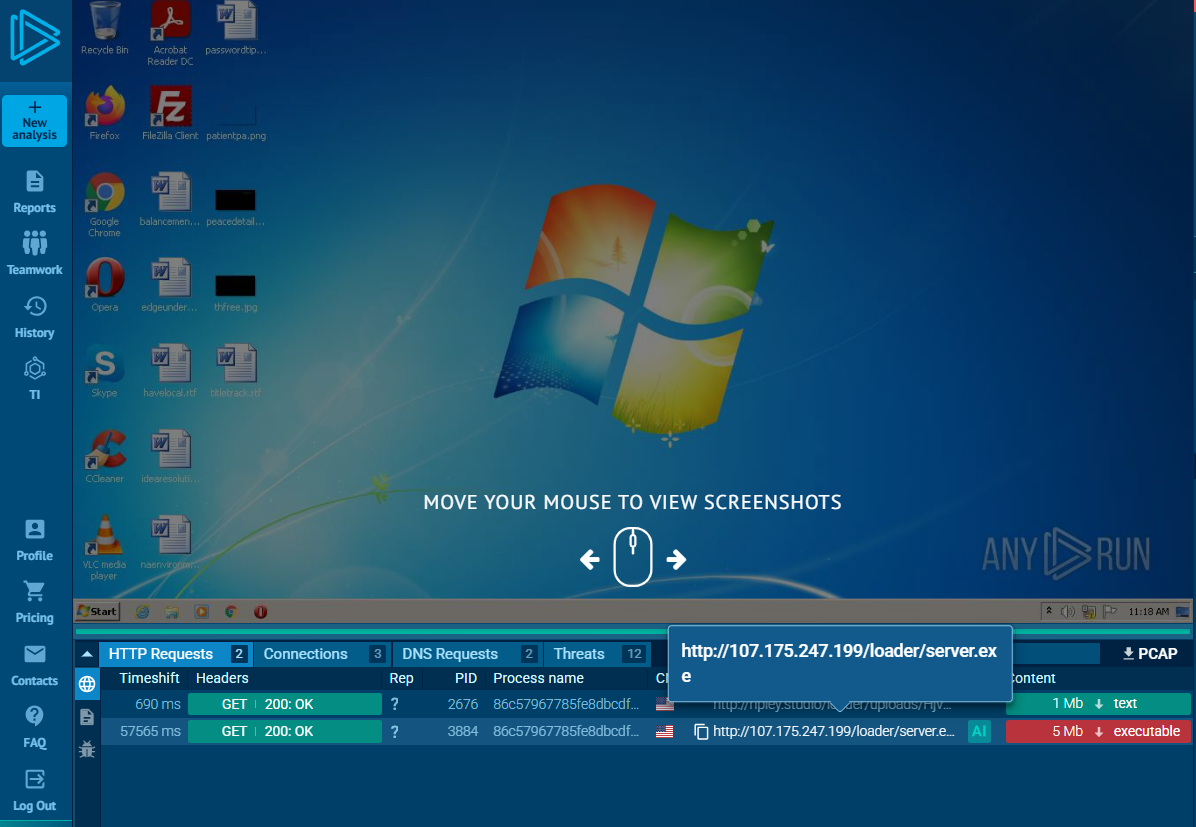Click the US flag in 57565 ms row
This screenshot has width=1196, height=827.
click(664, 732)
